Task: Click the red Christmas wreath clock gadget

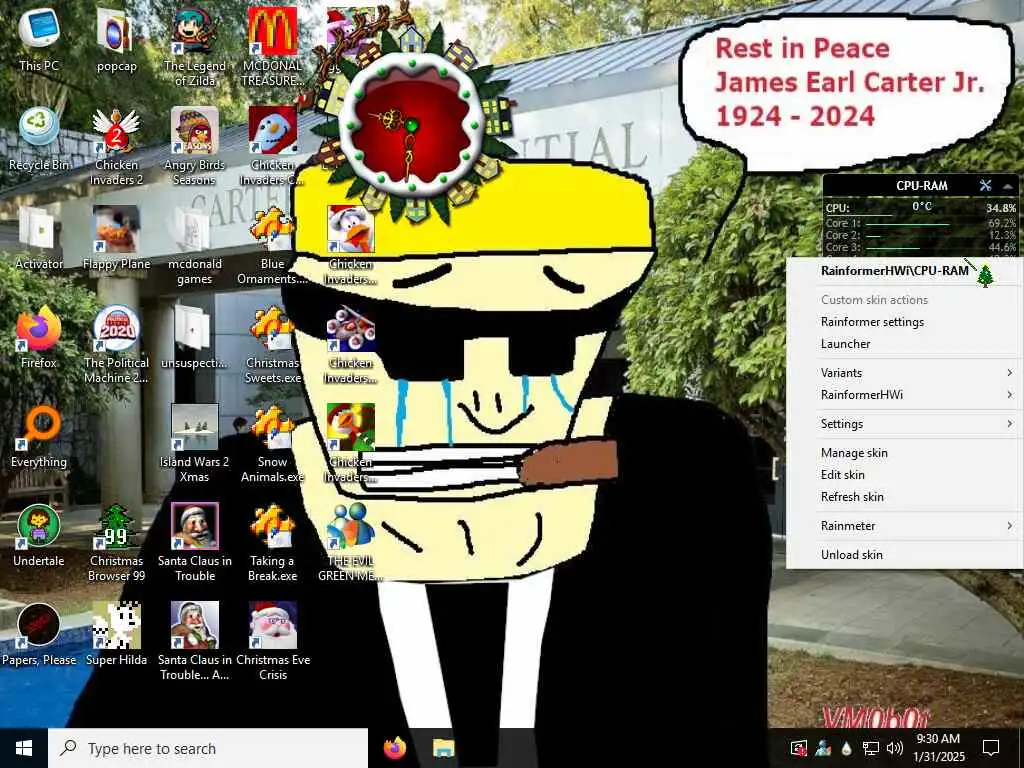Action: point(411,124)
